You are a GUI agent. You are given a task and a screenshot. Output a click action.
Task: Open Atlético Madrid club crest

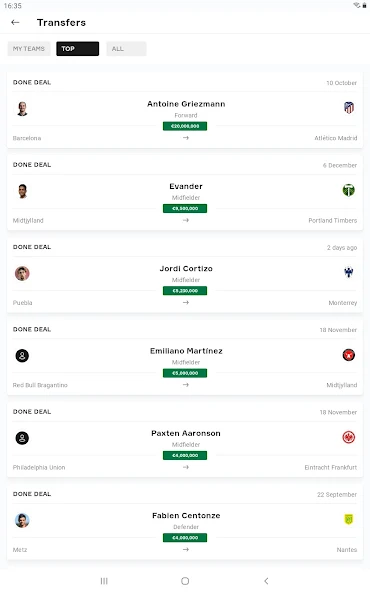(349, 108)
